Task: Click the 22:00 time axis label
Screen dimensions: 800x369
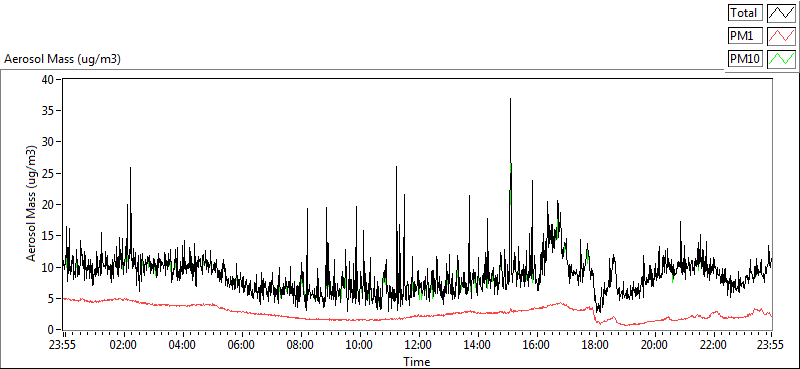Action: pyautogui.click(x=713, y=344)
